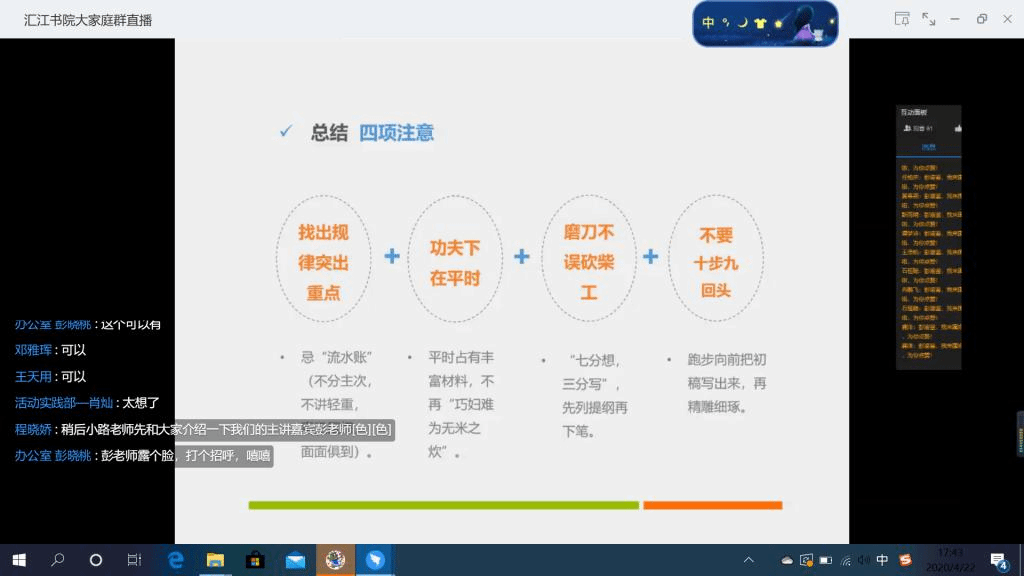Open DingTalk from the Windows taskbar

(375, 560)
